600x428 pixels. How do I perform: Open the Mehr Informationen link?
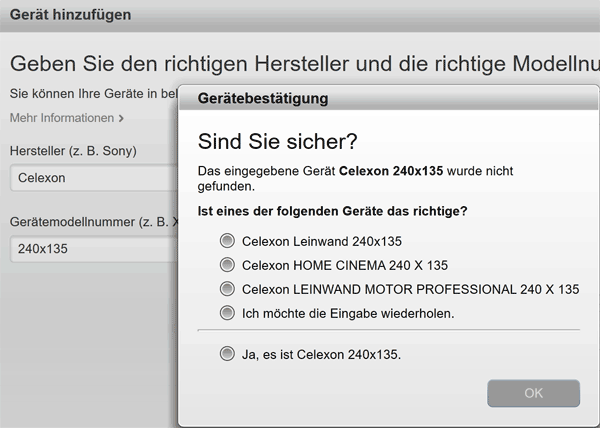pos(62,118)
